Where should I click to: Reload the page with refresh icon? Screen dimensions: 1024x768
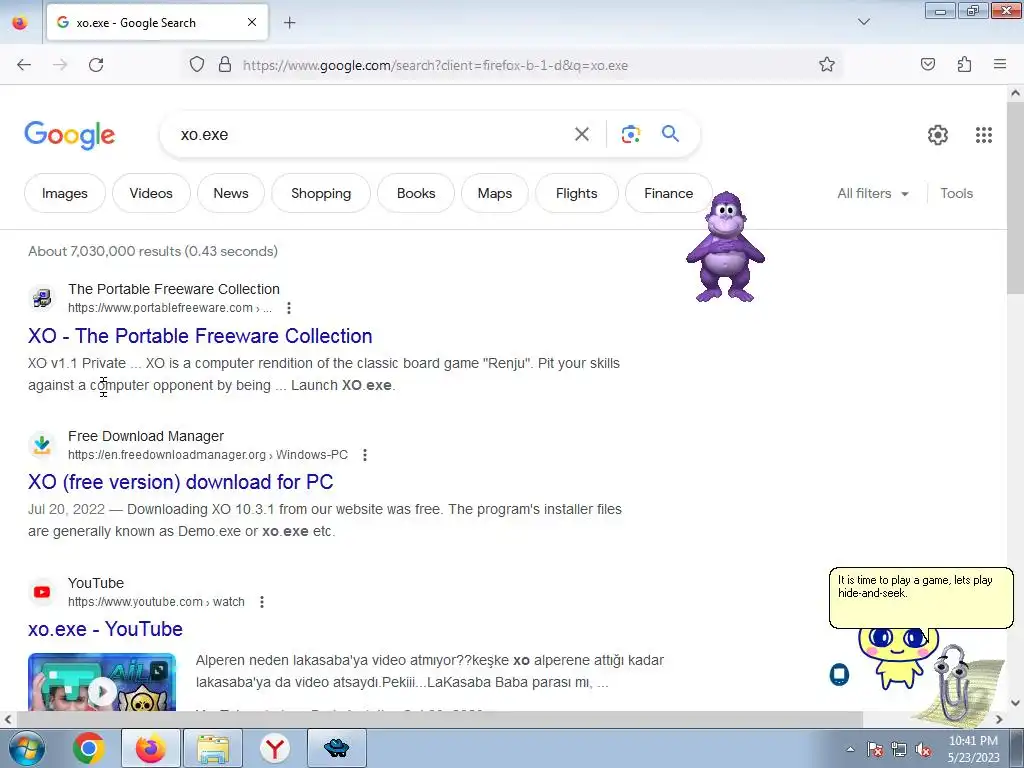(x=96, y=65)
